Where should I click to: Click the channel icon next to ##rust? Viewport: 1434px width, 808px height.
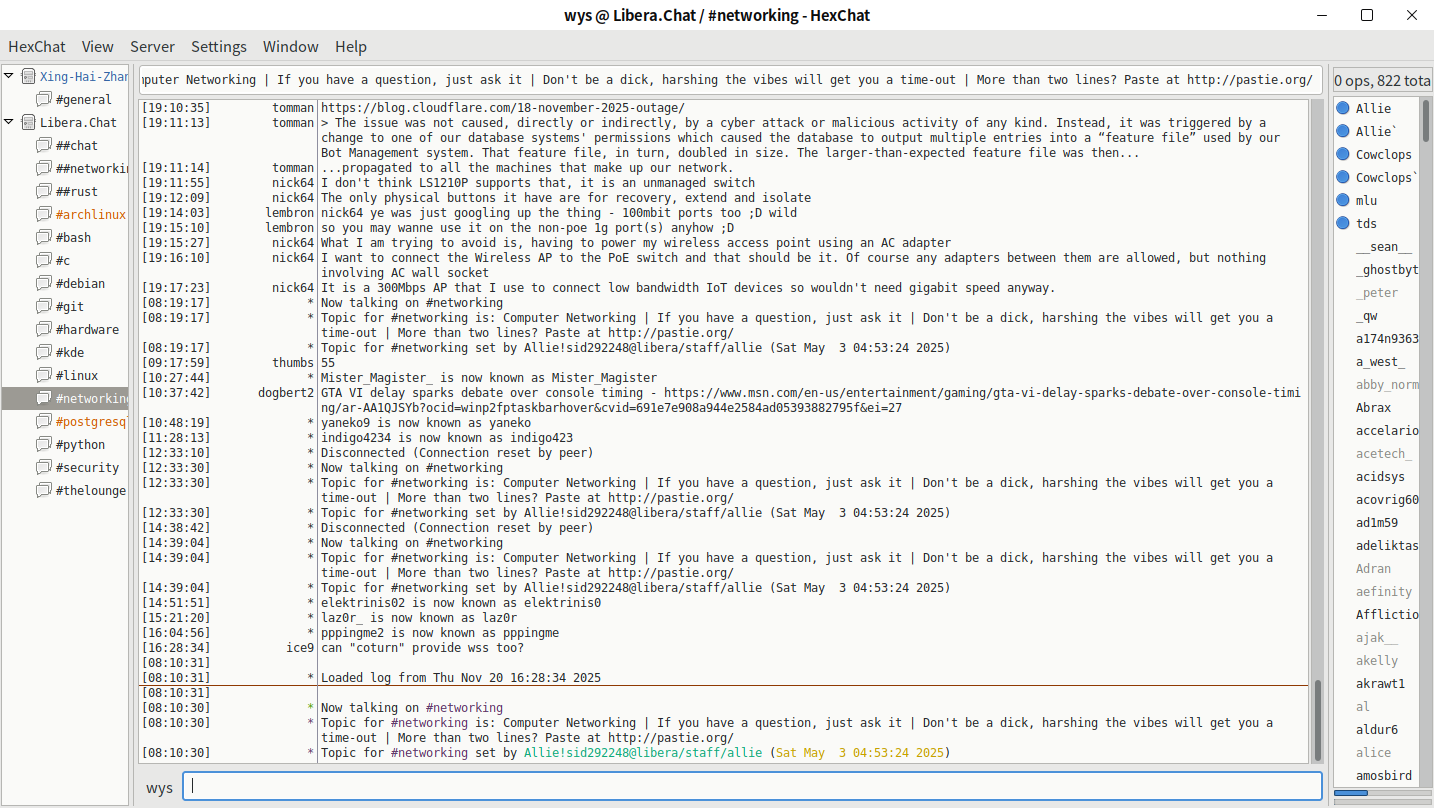click(x=43, y=191)
